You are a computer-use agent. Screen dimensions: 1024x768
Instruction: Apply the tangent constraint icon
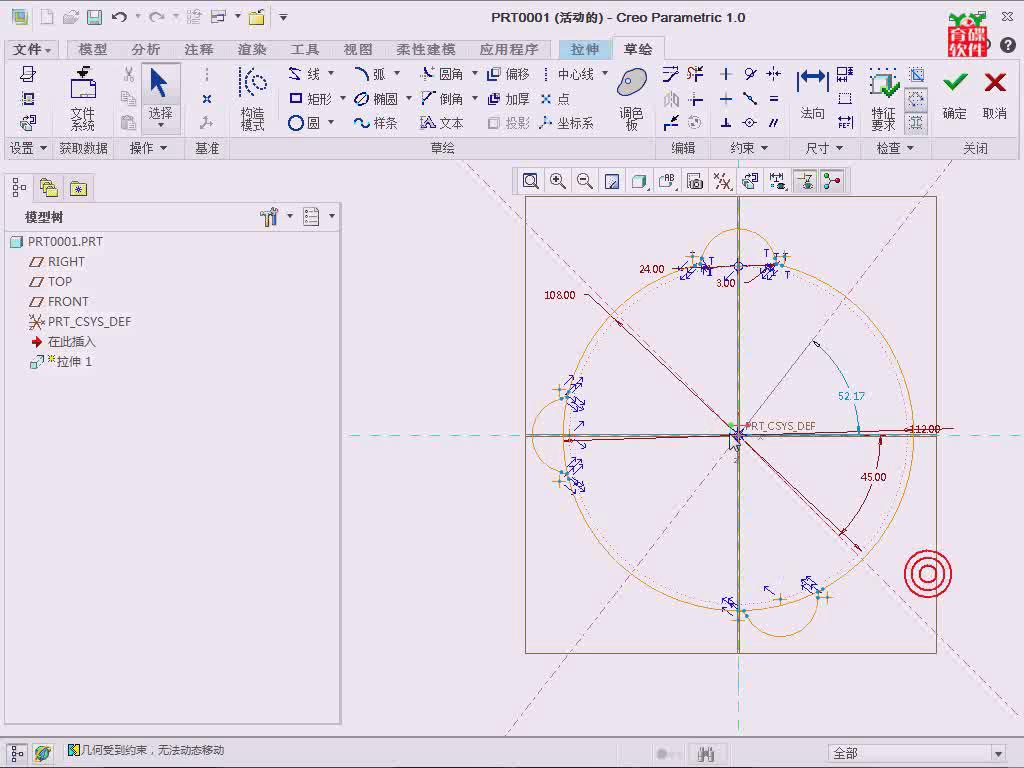[x=750, y=74]
